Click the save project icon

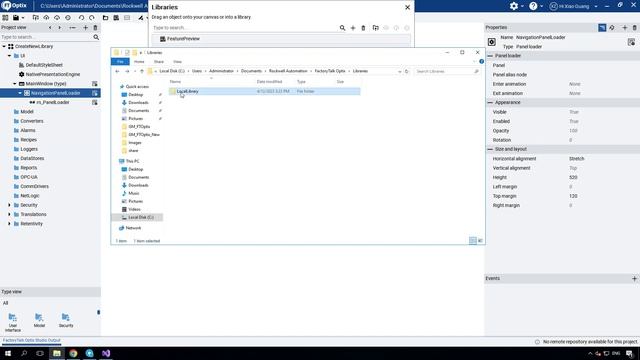(16, 18)
